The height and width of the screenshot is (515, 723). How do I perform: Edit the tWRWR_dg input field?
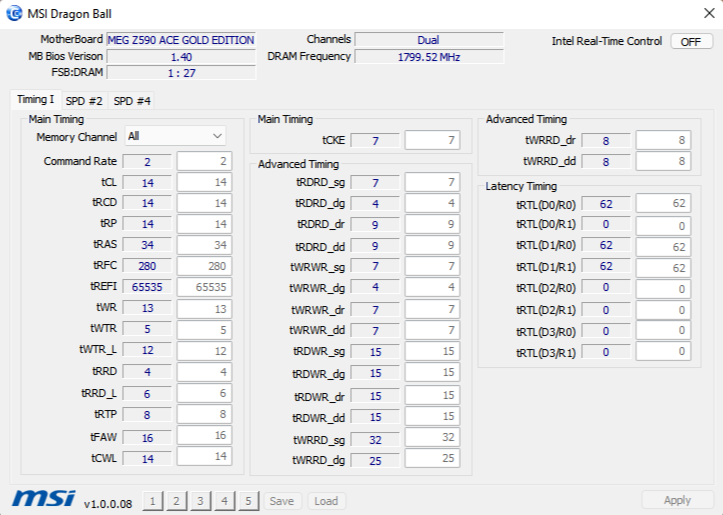point(433,287)
